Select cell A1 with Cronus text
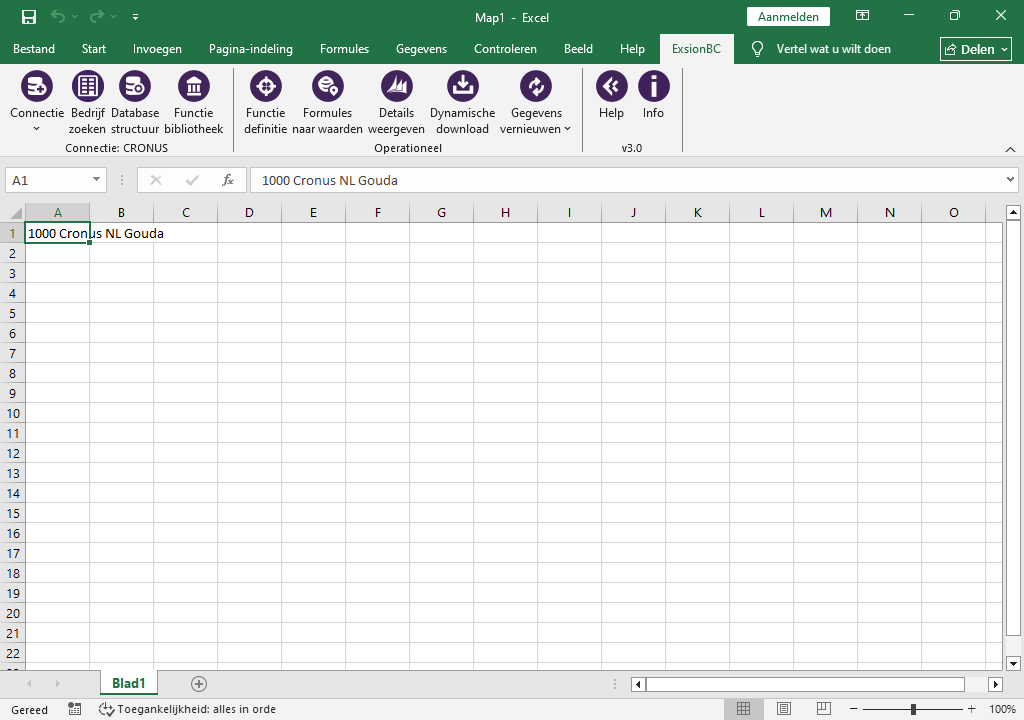 (57, 233)
